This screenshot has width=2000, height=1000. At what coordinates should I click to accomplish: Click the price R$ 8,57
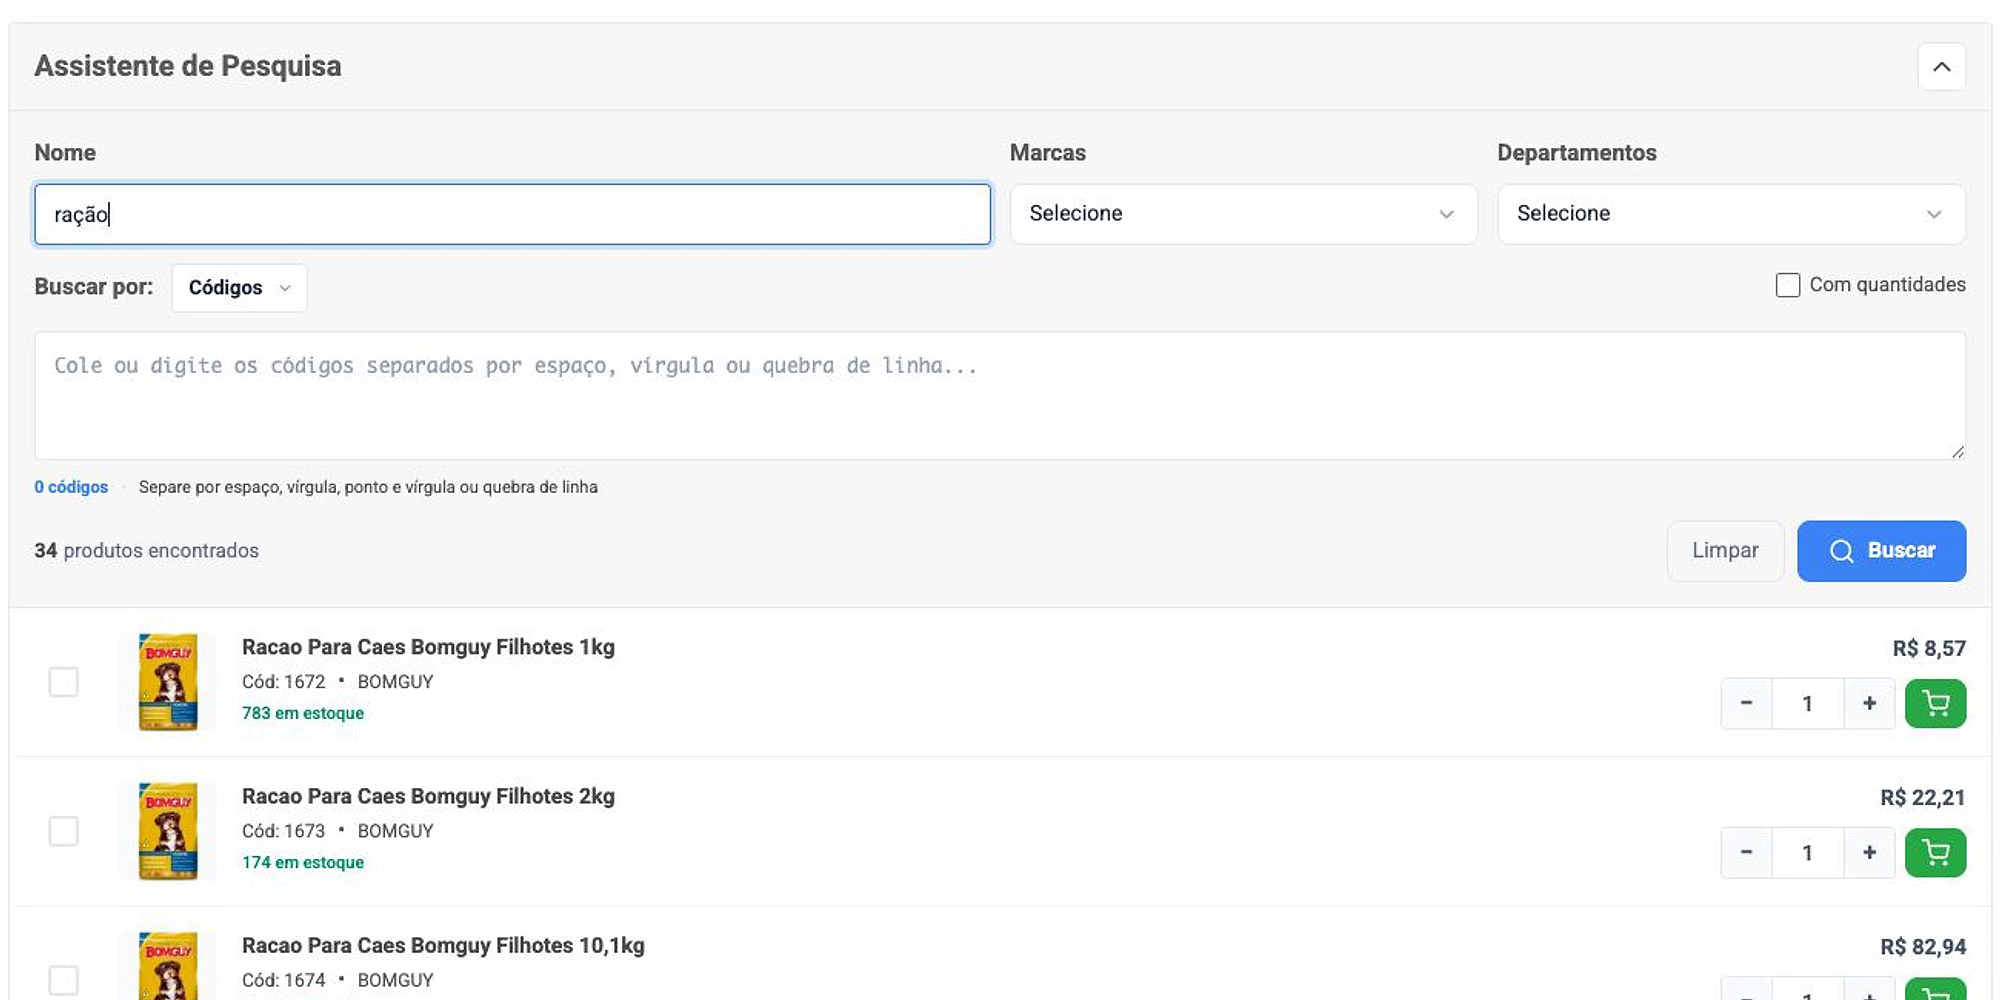click(x=1929, y=648)
